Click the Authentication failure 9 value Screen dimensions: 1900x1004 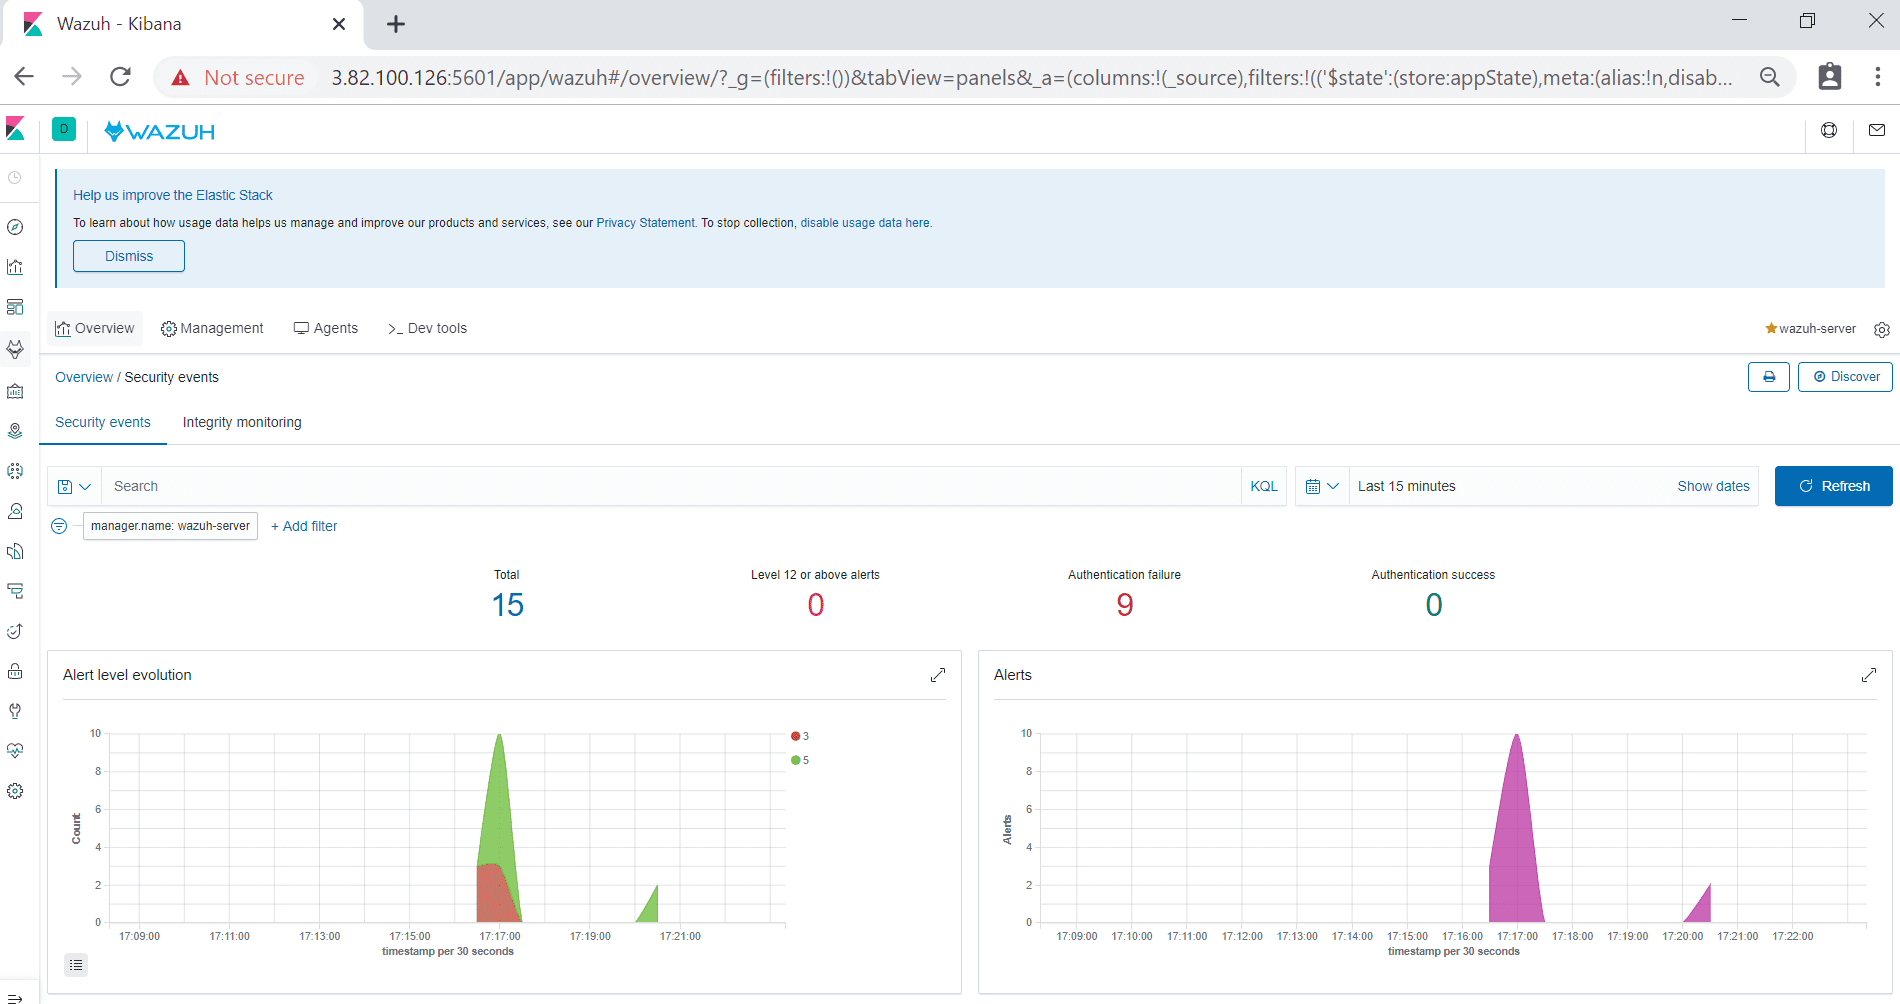click(x=1125, y=605)
